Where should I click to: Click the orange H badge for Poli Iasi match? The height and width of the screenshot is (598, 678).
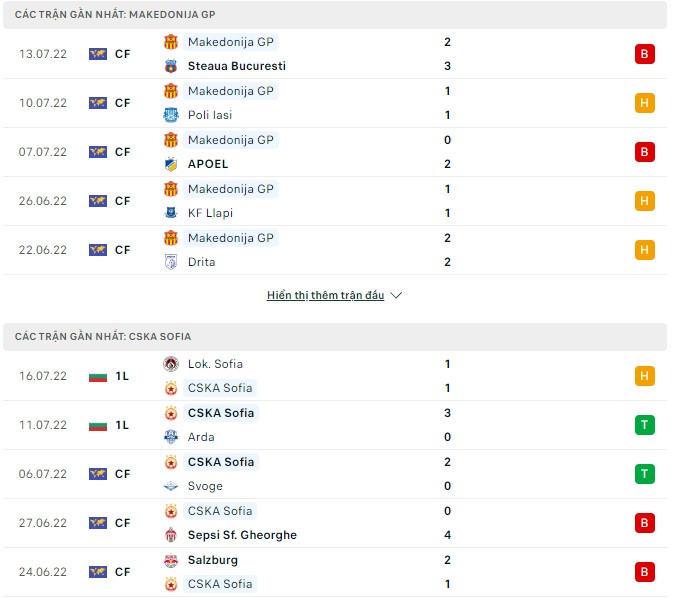pyautogui.click(x=644, y=103)
